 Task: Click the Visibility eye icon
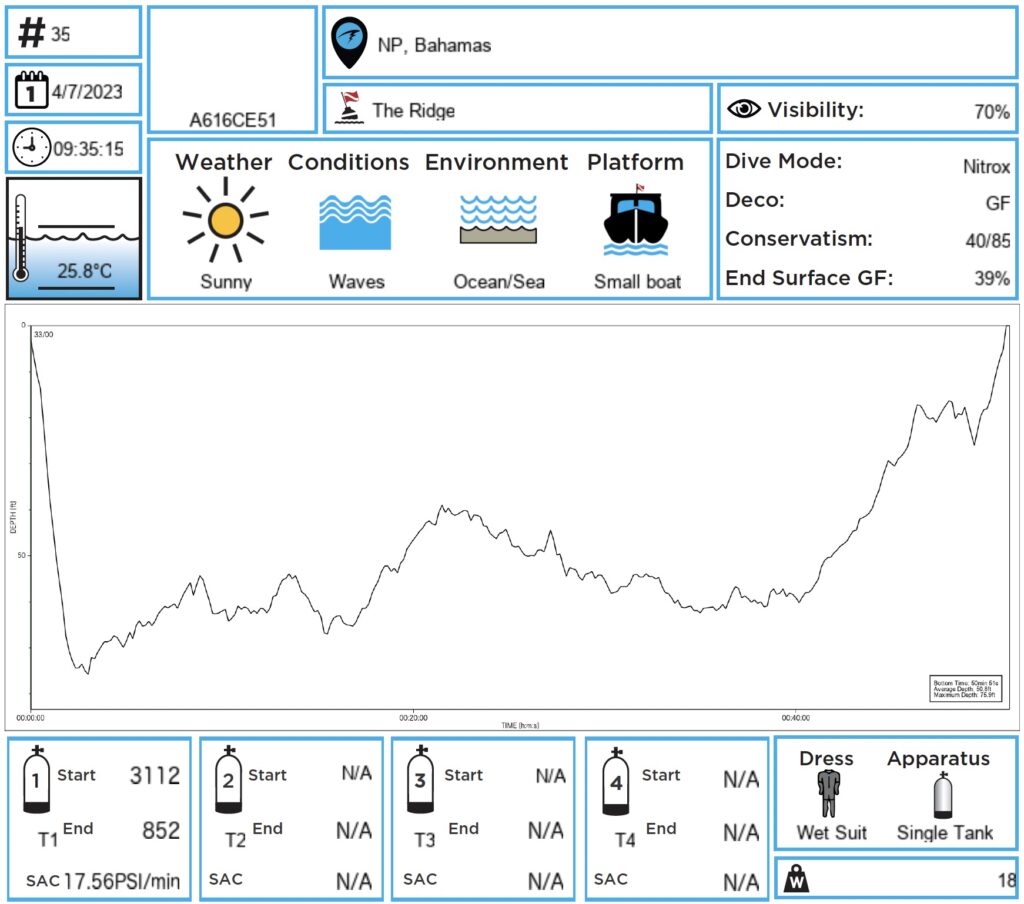click(x=744, y=110)
